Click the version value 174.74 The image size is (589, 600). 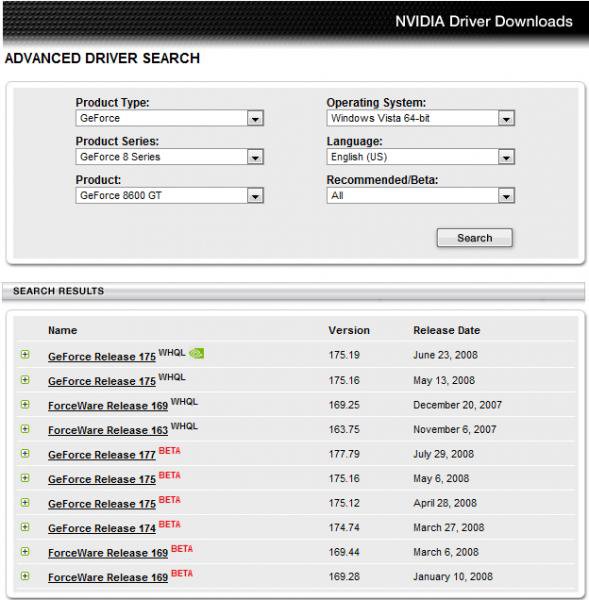click(x=344, y=528)
